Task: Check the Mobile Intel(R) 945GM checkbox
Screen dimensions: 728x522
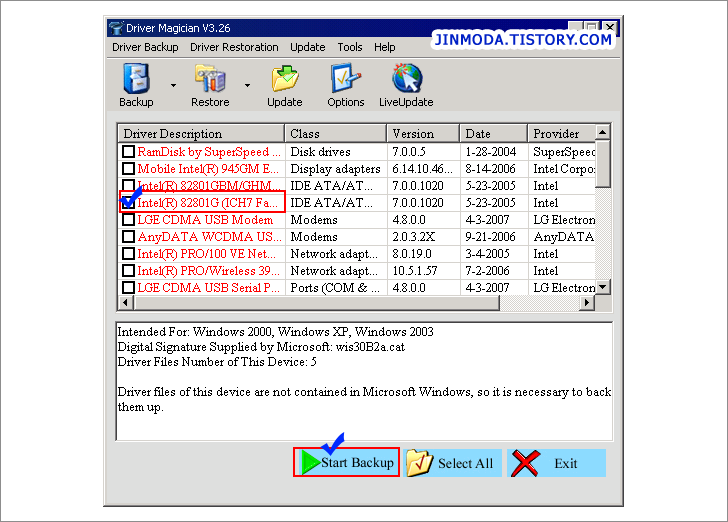Action: [x=128, y=168]
